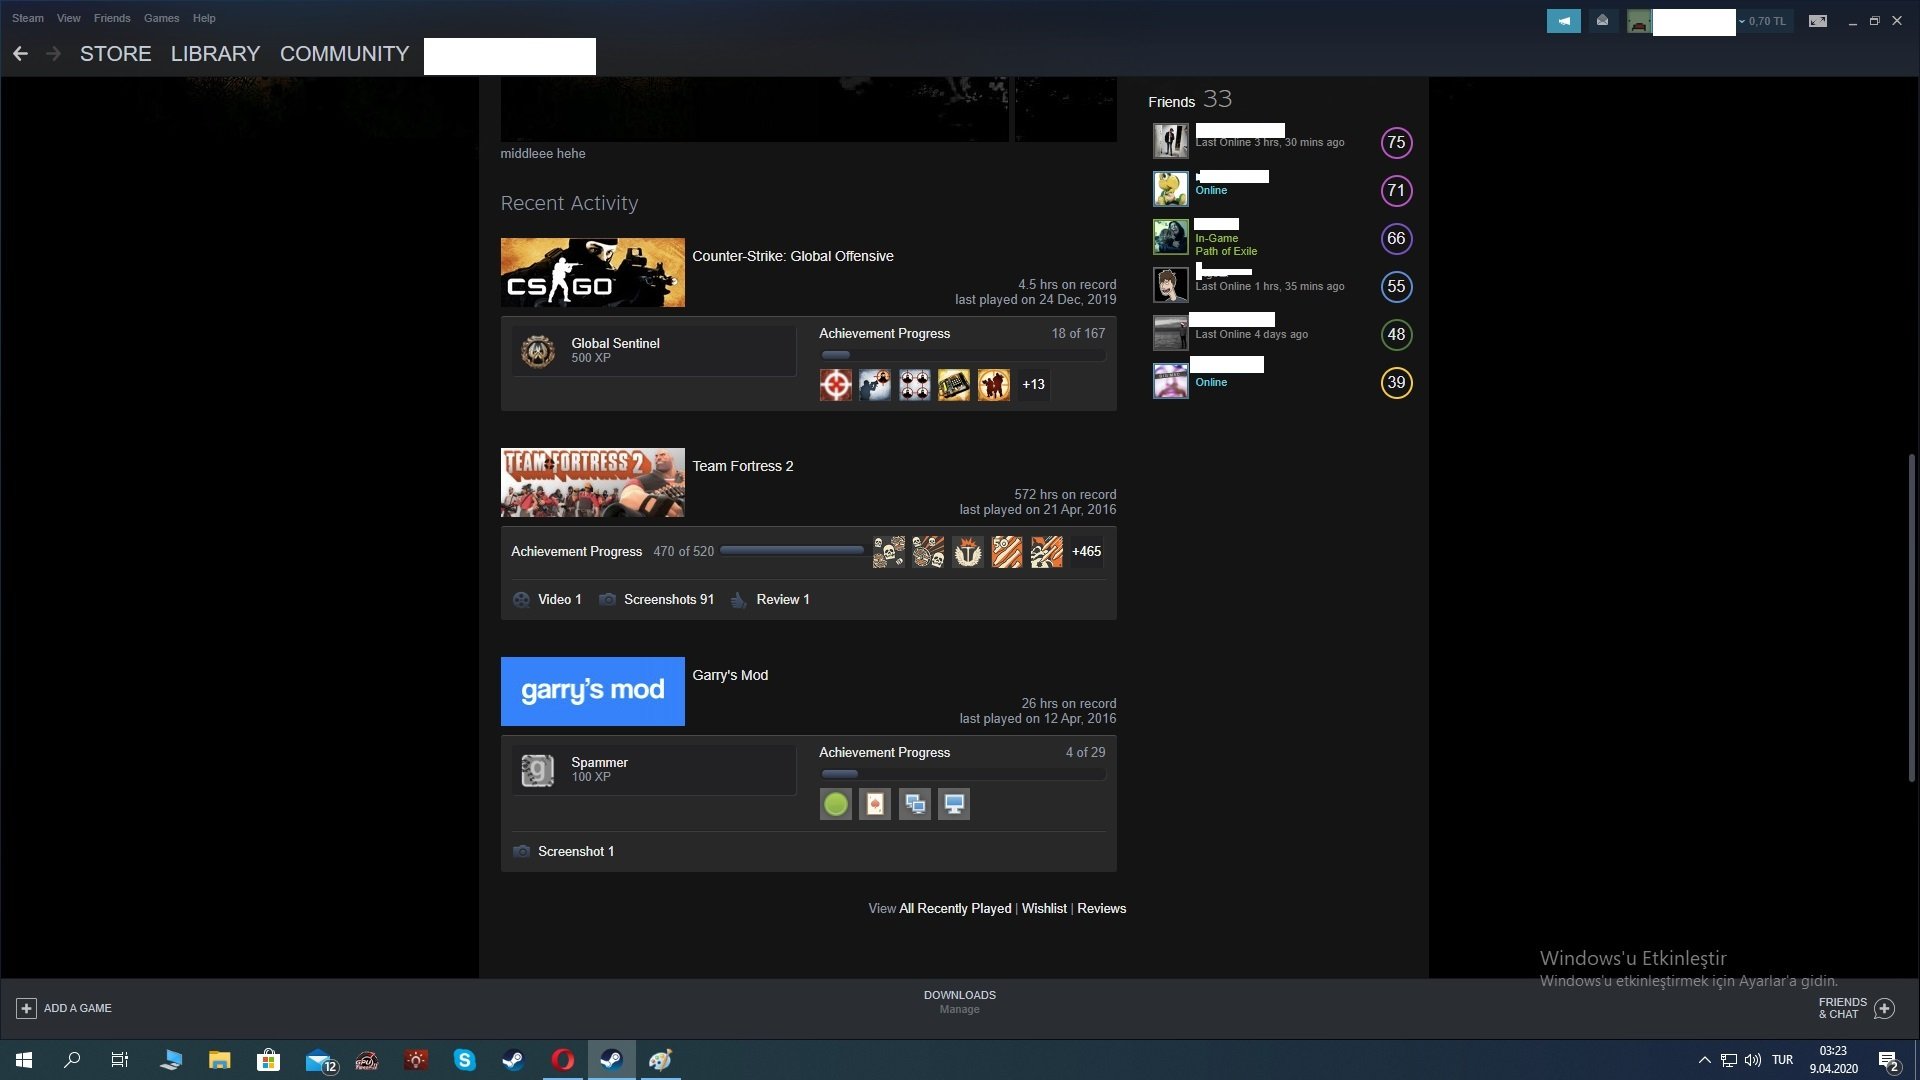1920x1080 pixels.
Task: Open the Counter-Strike game banner thumbnail
Action: coord(593,272)
